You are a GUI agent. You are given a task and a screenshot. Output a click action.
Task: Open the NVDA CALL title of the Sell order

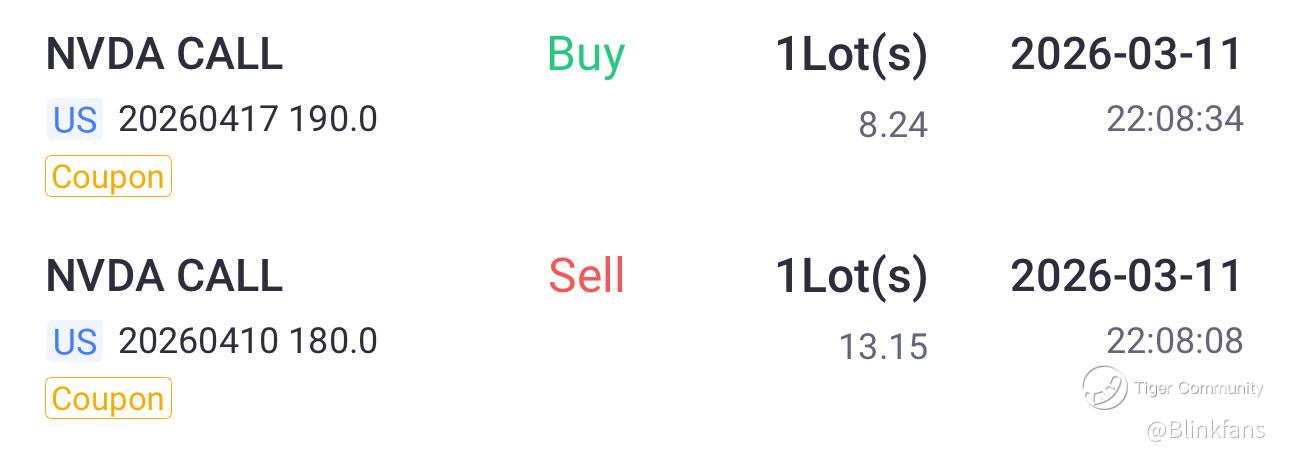point(164,276)
